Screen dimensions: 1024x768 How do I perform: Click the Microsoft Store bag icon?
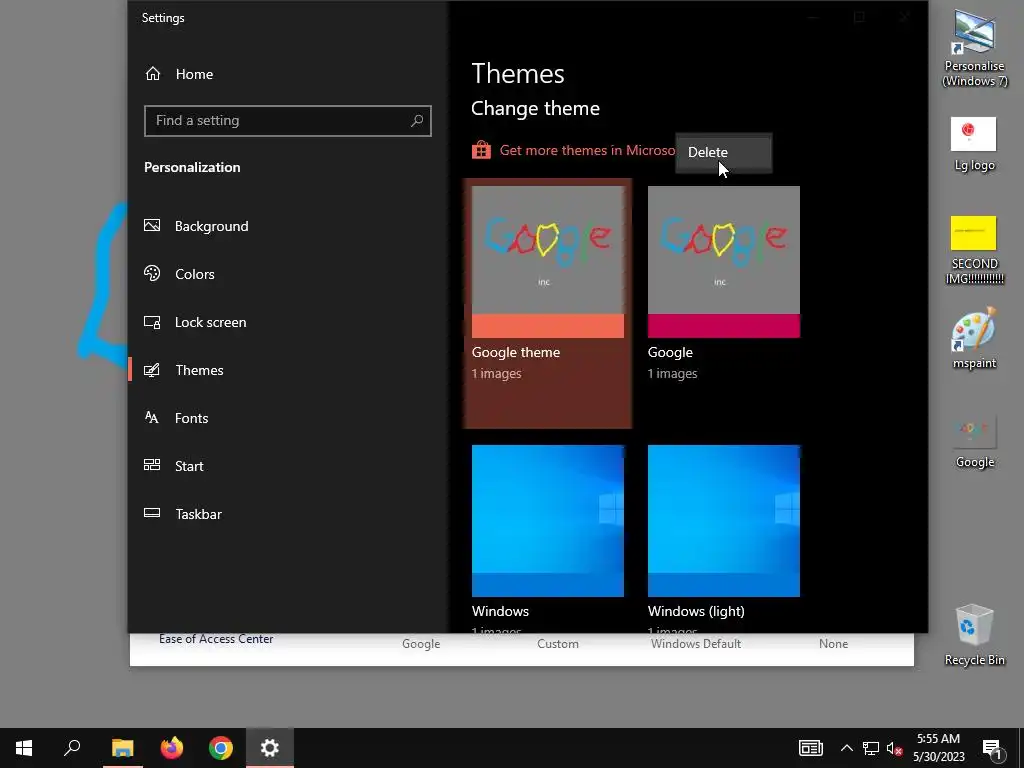point(481,150)
